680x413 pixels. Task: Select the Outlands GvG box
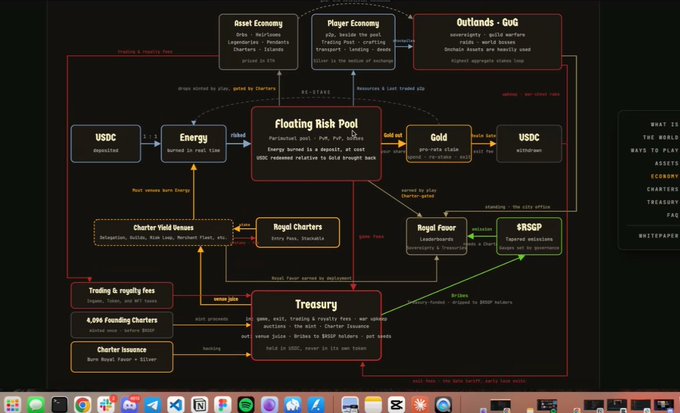coord(487,42)
